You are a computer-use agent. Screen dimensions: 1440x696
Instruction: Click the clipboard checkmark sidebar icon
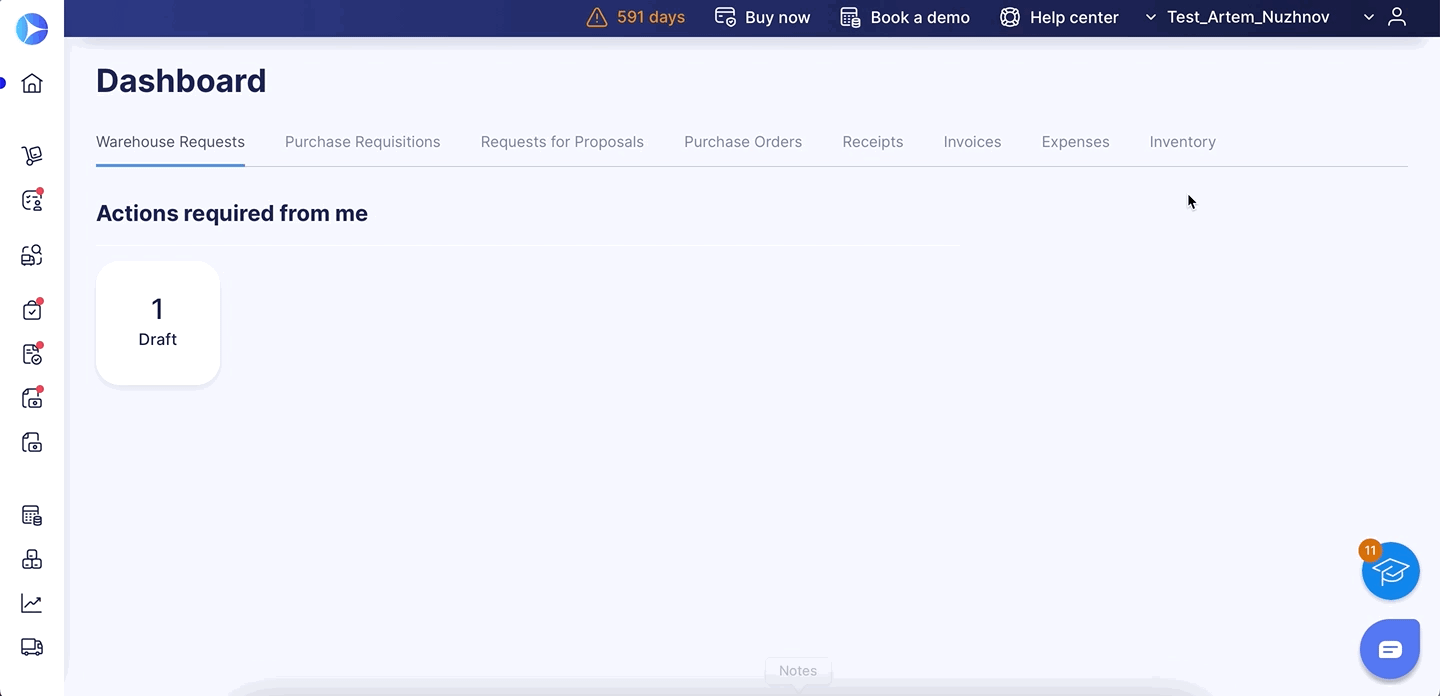(x=32, y=310)
